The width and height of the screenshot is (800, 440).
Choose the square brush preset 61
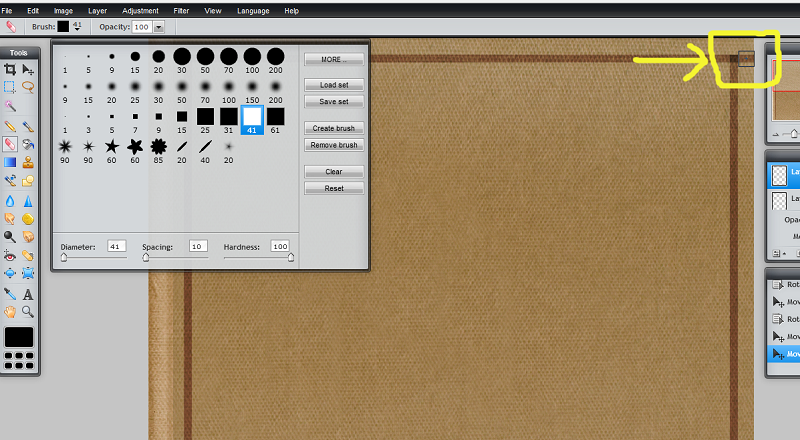276,120
